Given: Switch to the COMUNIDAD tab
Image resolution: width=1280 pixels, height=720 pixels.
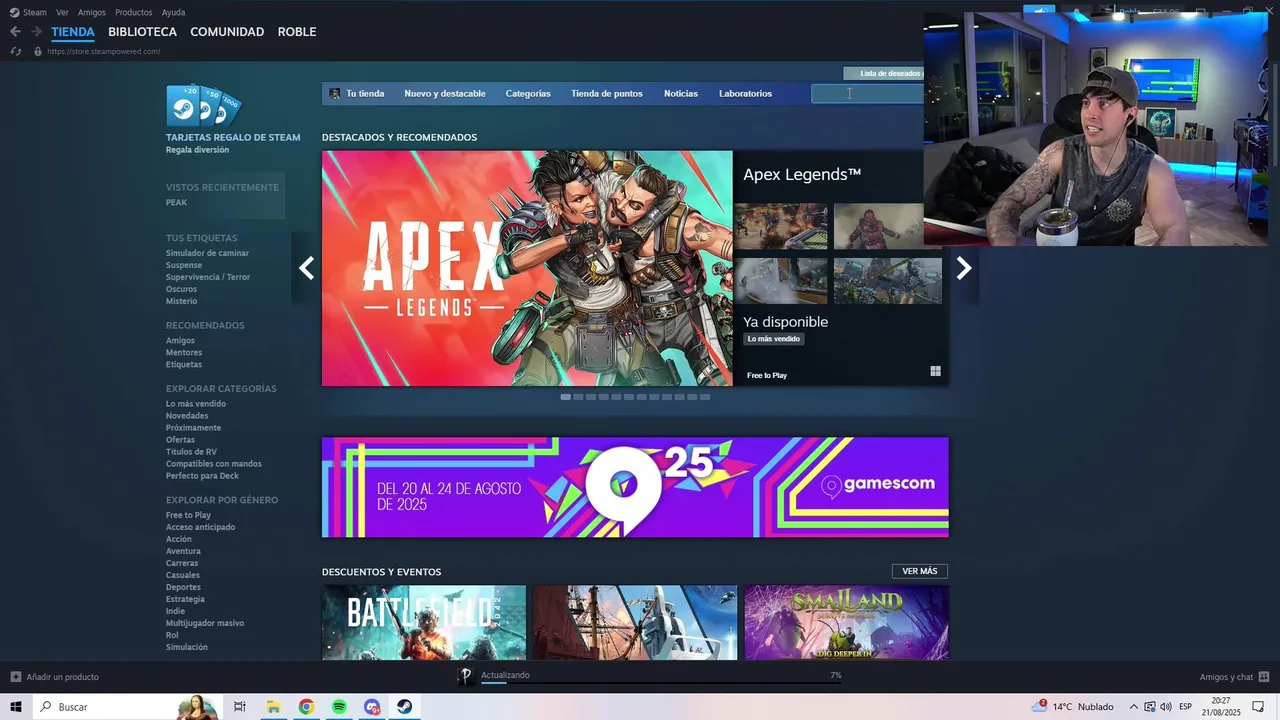Looking at the screenshot, I should 227,32.
